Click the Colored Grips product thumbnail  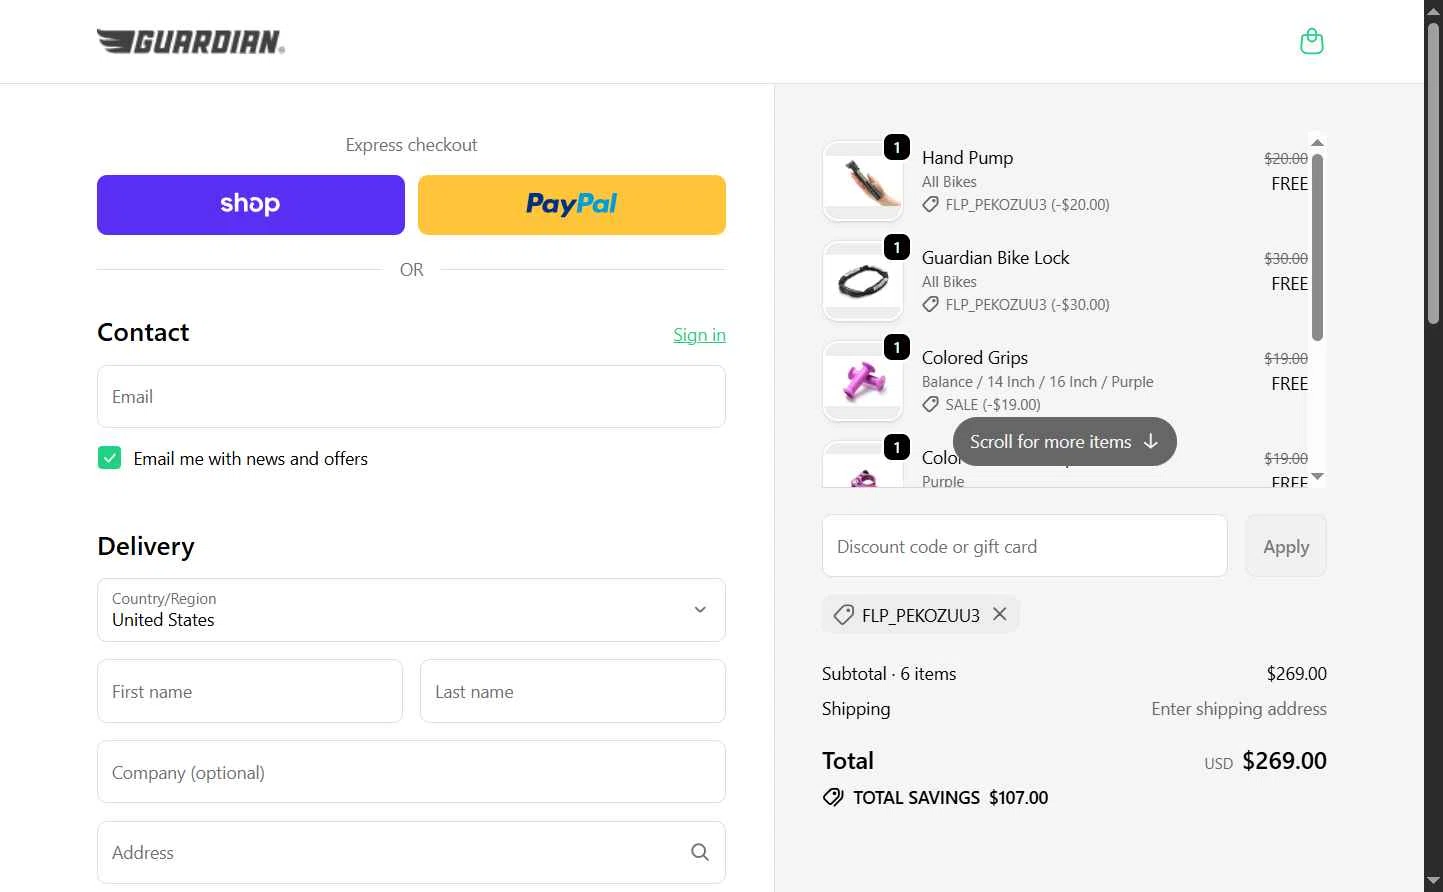pos(862,381)
